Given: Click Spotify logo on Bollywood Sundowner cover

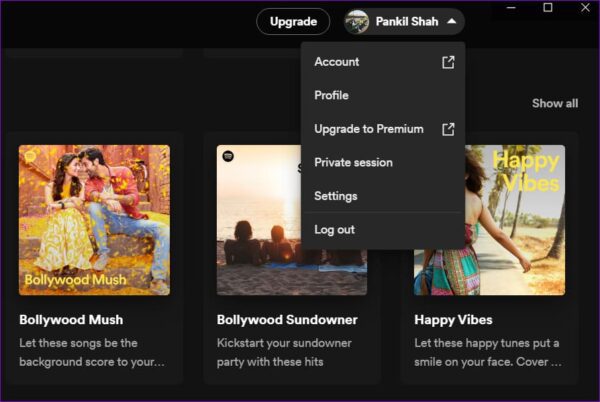Looking at the screenshot, I should click(x=228, y=157).
